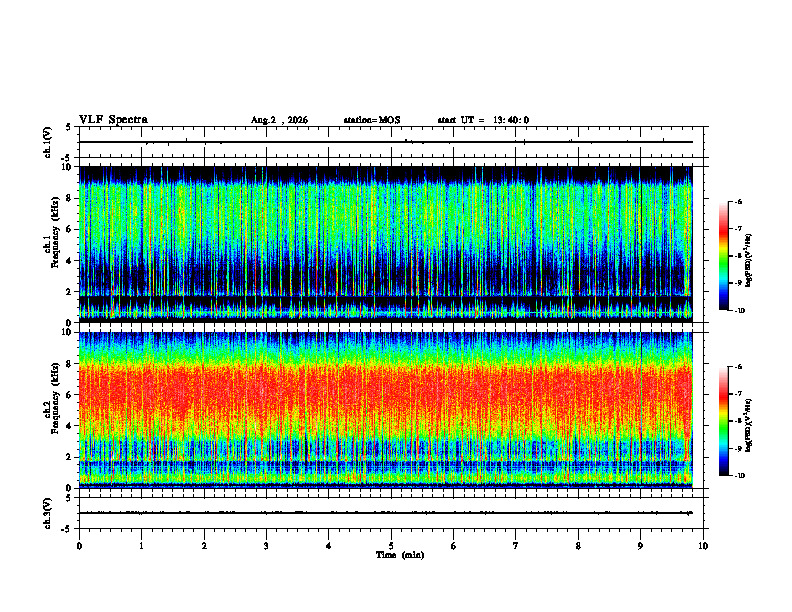Click inside the ch.2 spectrogram panel

click(386, 410)
